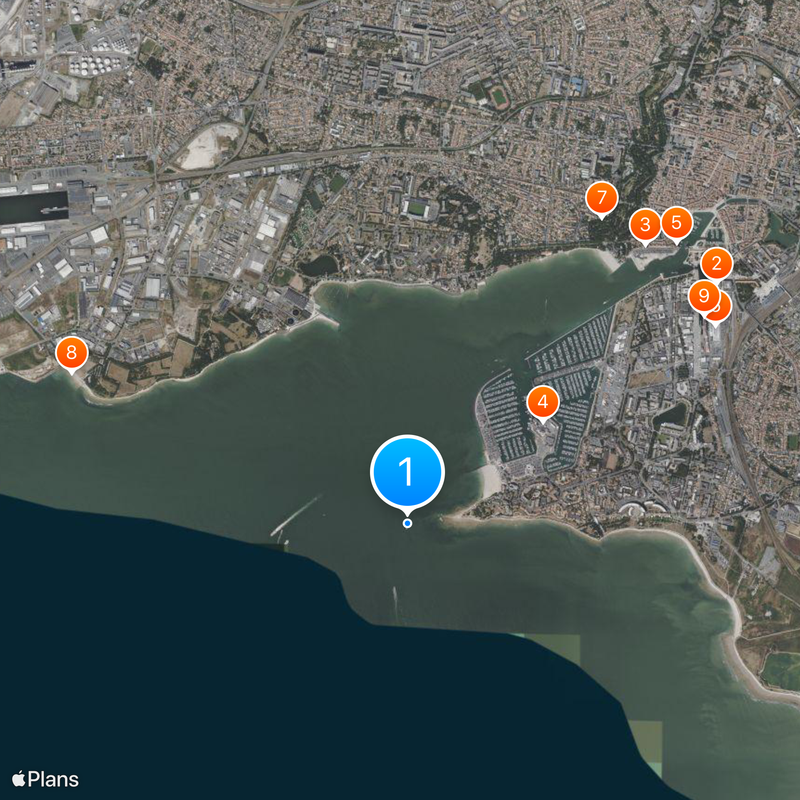Tap the orange pin numbered 2
This screenshot has height=800, width=800.
716,264
